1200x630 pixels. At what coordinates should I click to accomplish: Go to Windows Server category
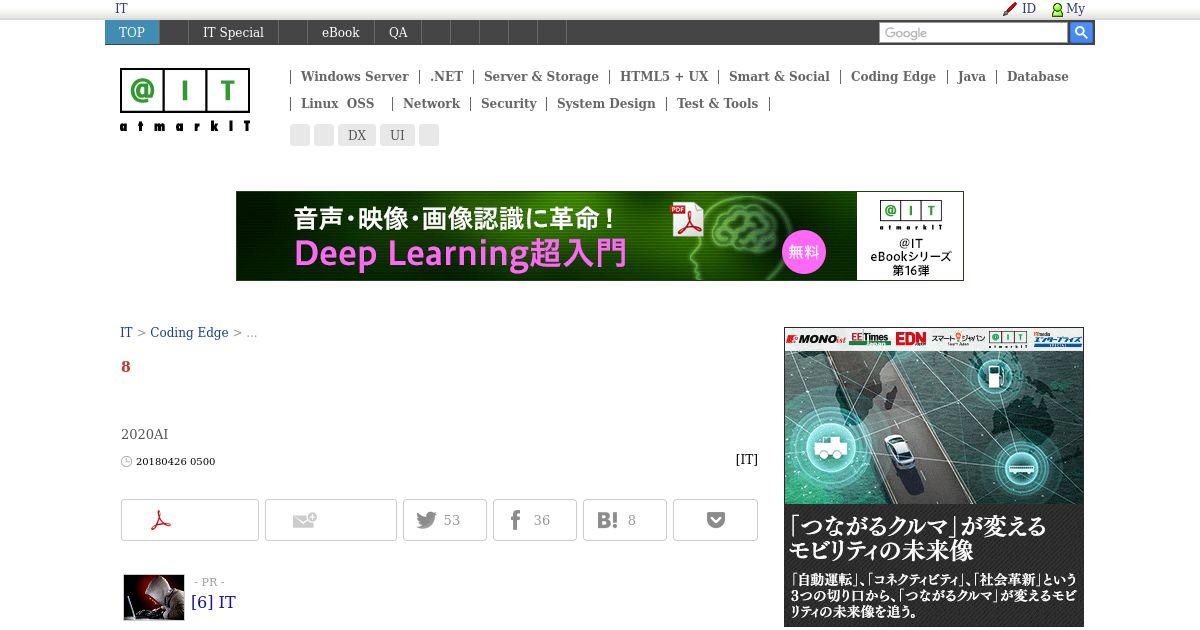[354, 77]
